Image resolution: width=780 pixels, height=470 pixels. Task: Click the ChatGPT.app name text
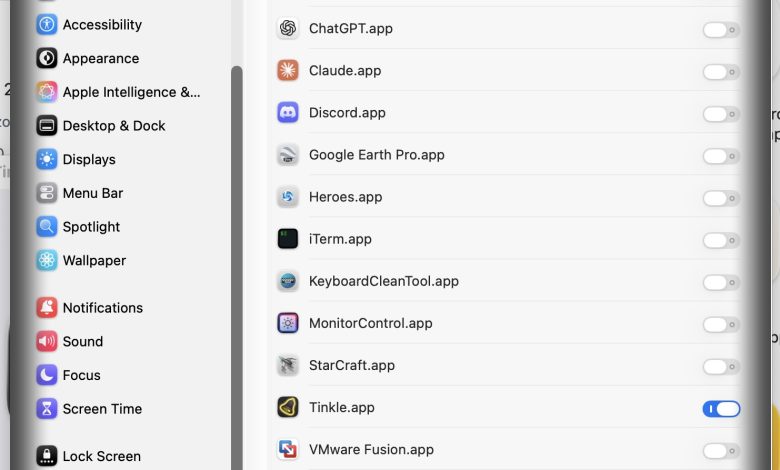pos(351,29)
